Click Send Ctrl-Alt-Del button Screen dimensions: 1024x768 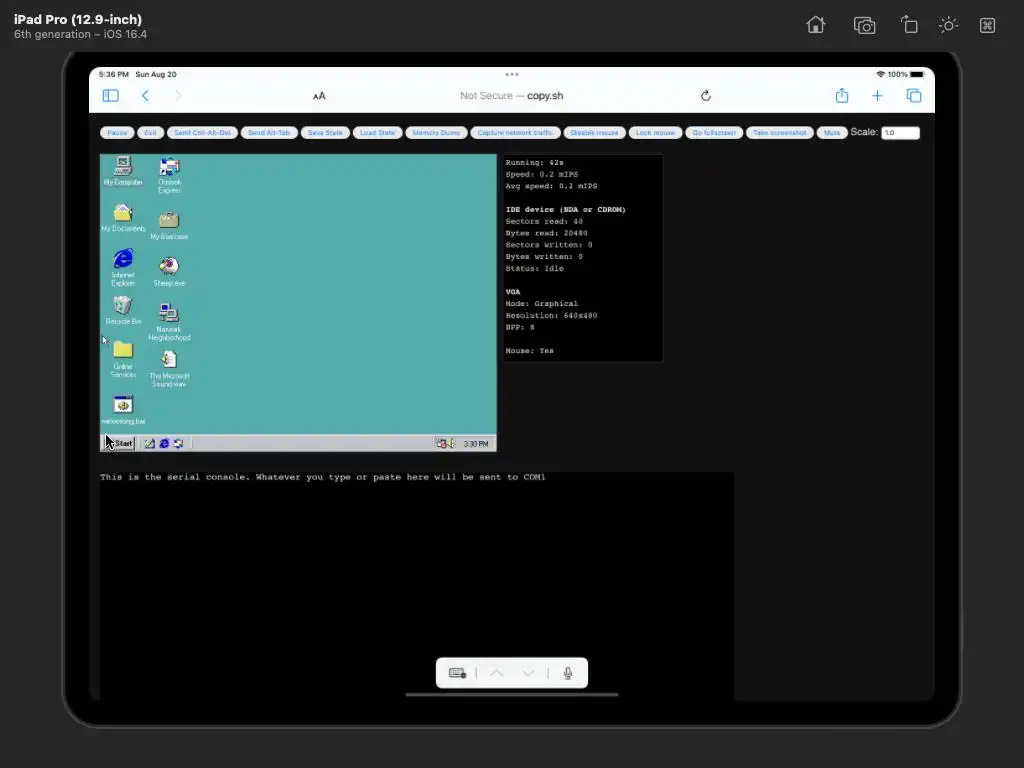[x=202, y=133]
